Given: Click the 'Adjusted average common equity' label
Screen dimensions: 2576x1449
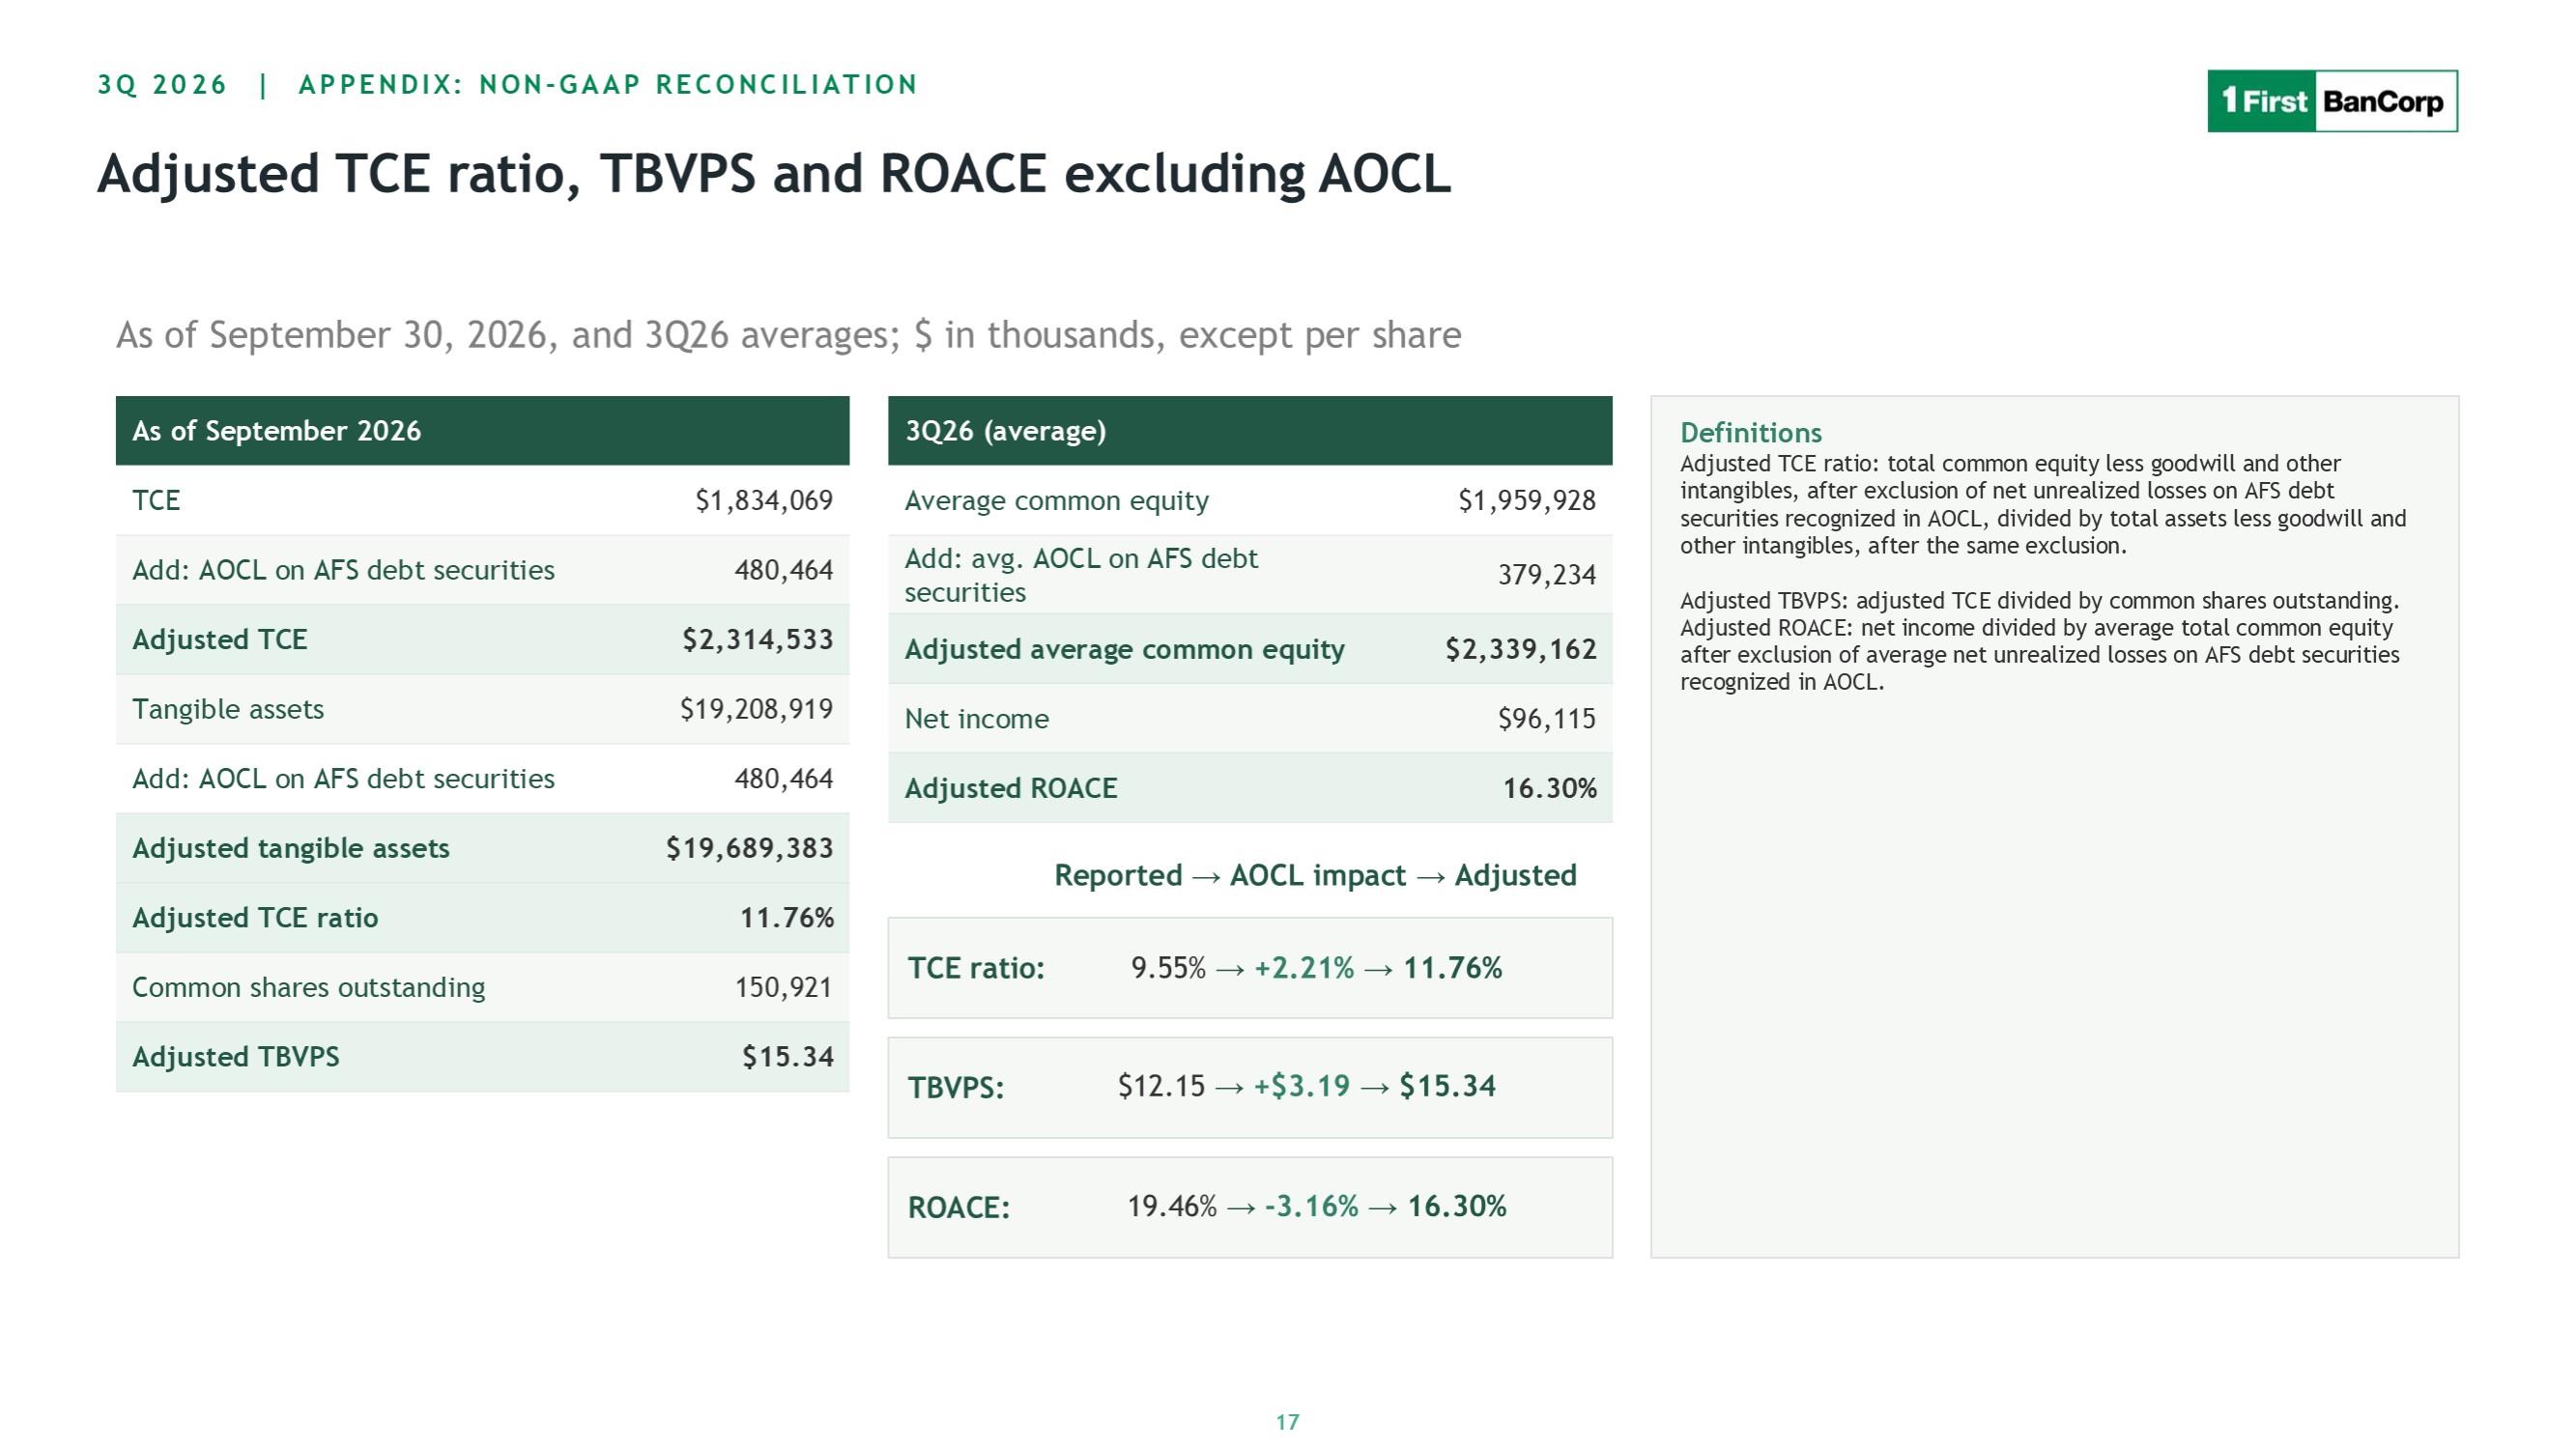Looking at the screenshot, I should tap(1125, 649).
